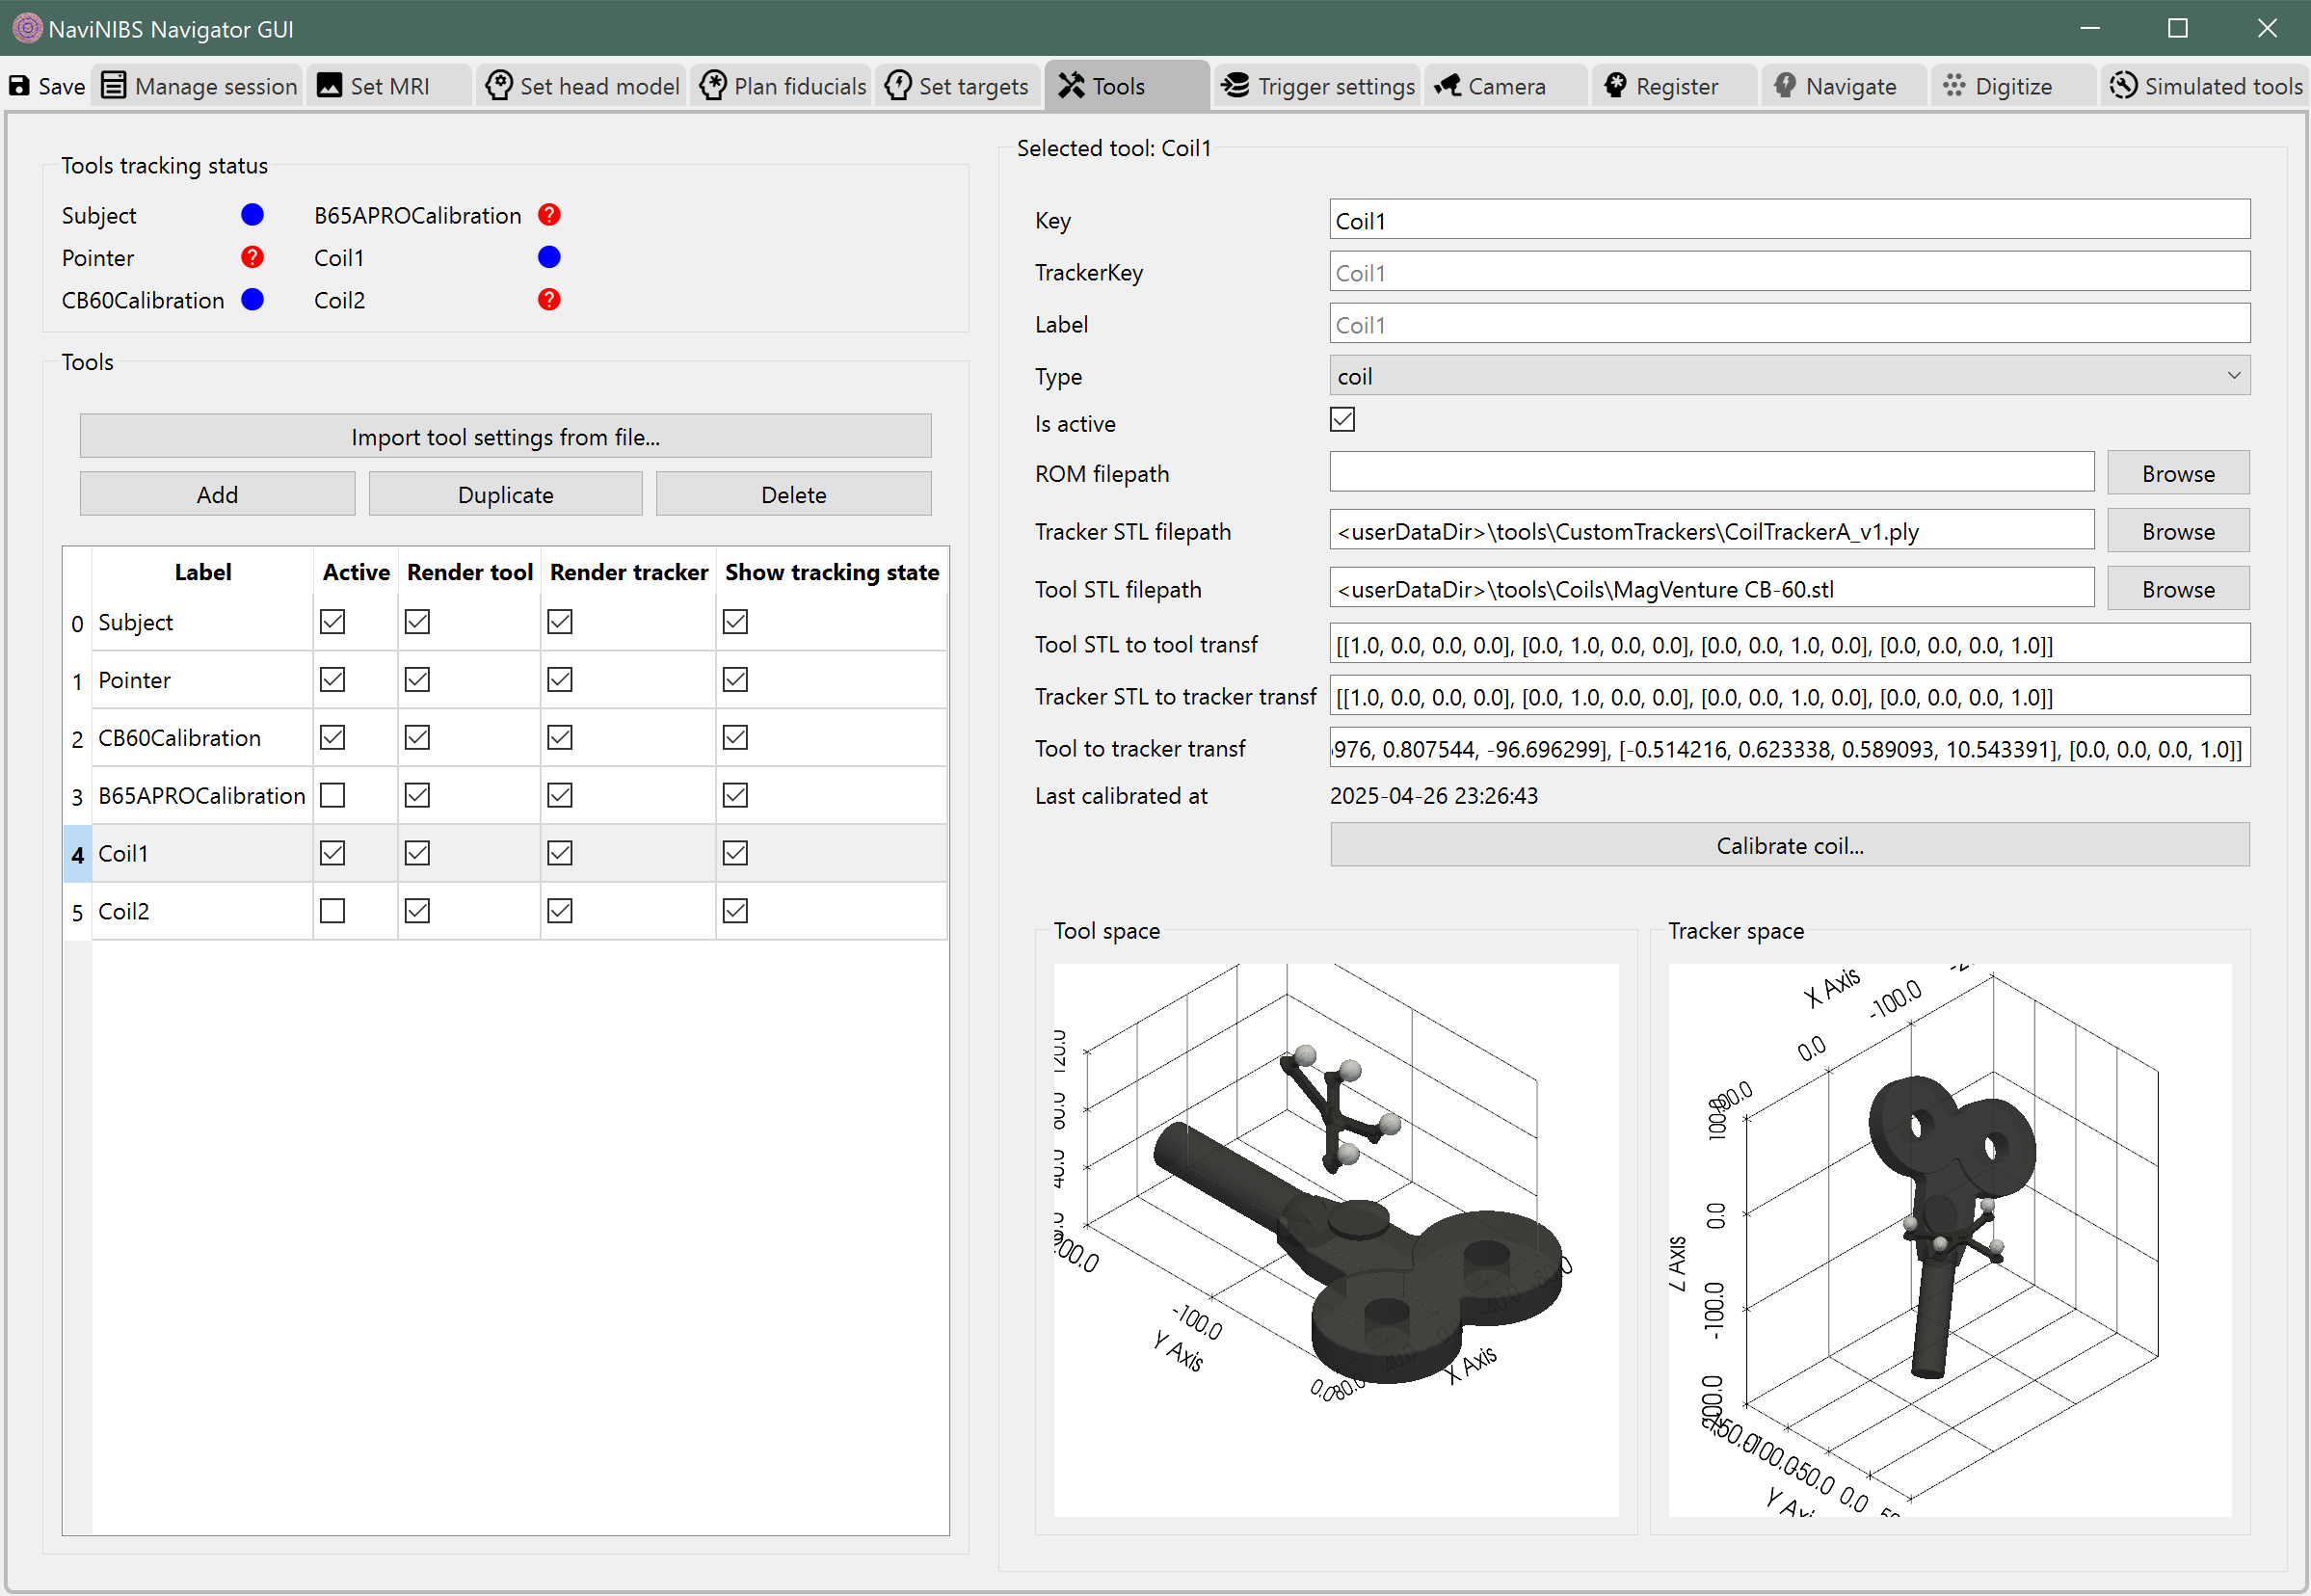Click the empty ROM filepath field
This screenshot has height=1596, width=2311.
point(1711,472)
